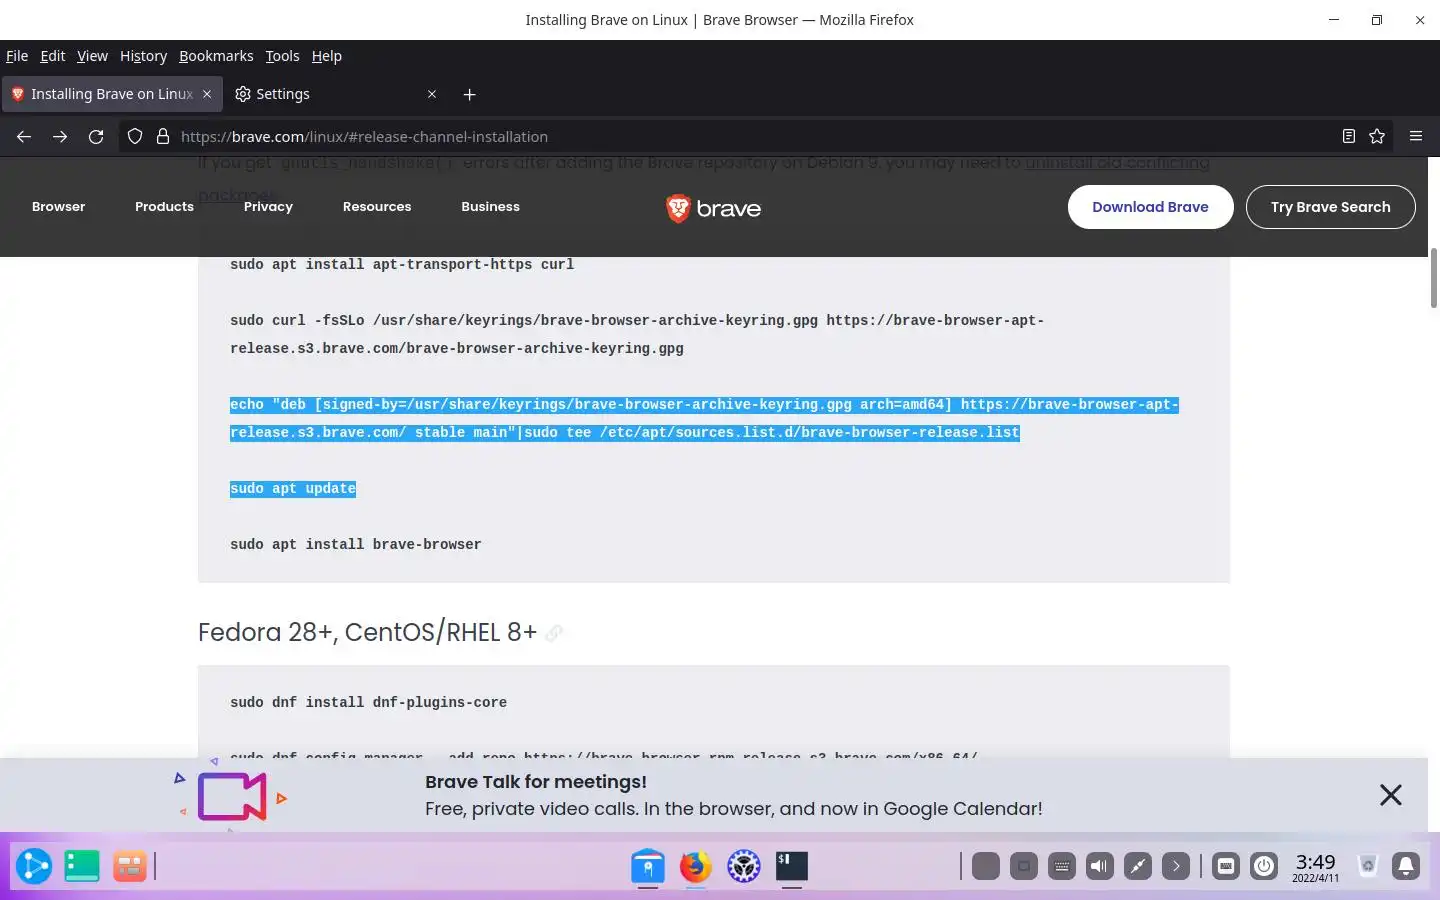Open the orange desktop taskbar icon

tap(129, 866)
